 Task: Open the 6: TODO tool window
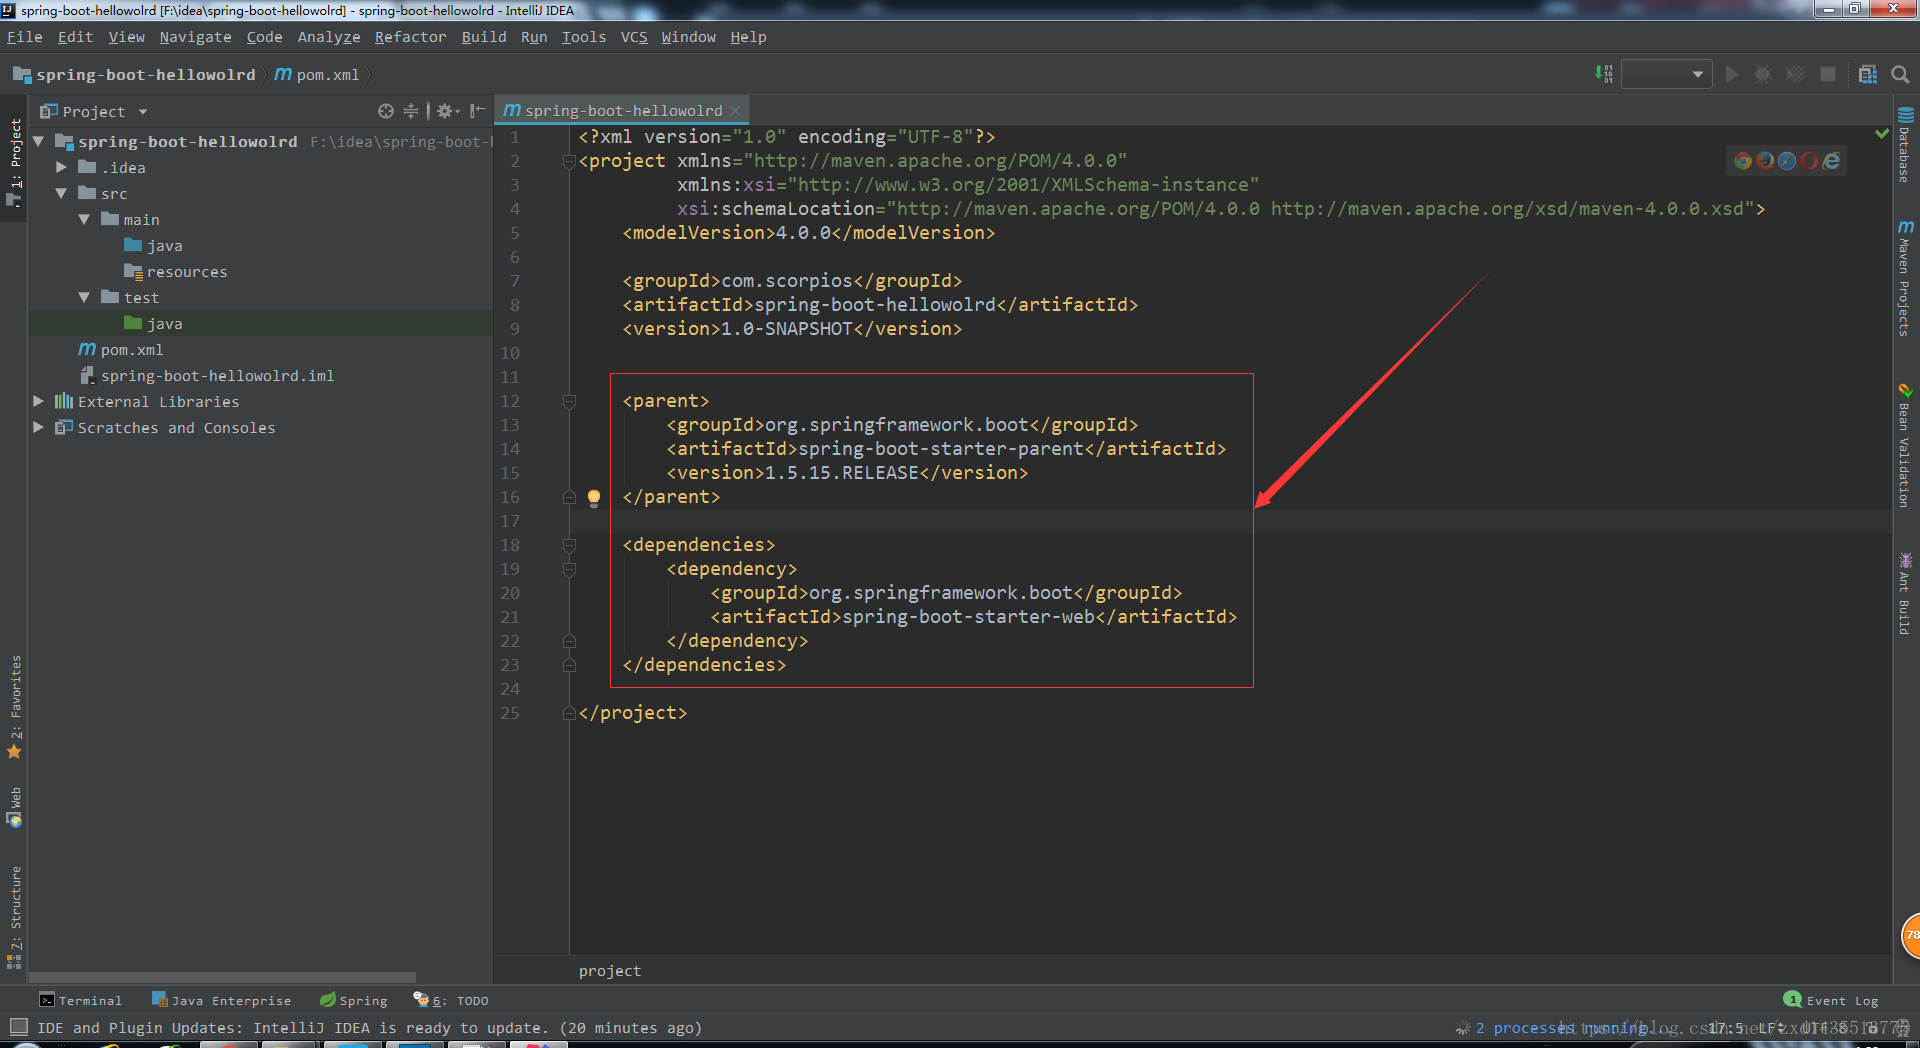pyautogui.click(x=451, y=1000)
